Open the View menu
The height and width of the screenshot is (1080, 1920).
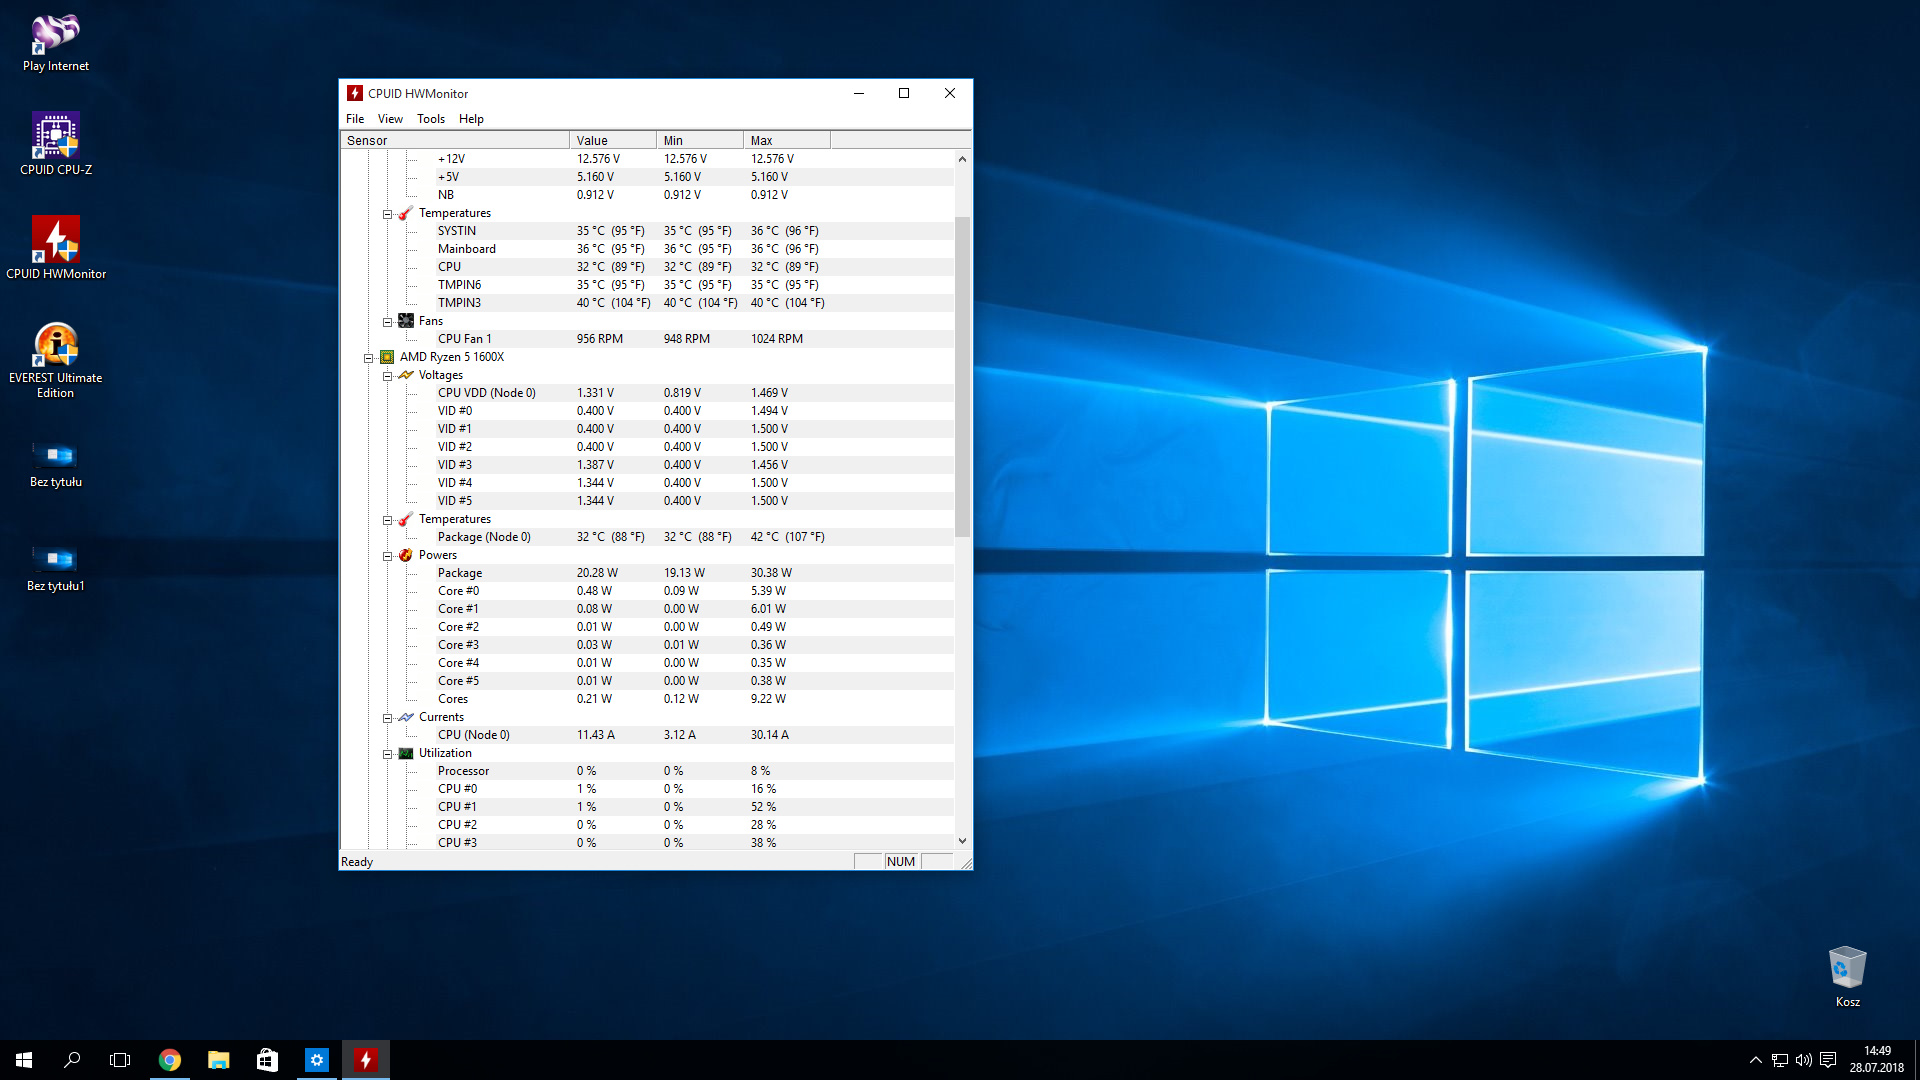[390, 119]
